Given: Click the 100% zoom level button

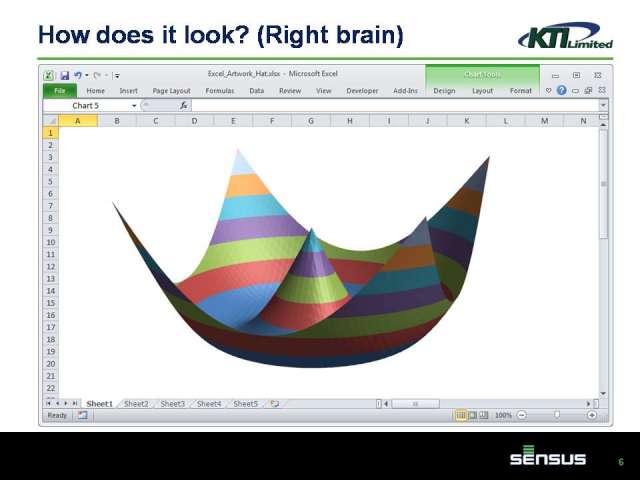Looking at the screenshot, I should tap(503, 416).
